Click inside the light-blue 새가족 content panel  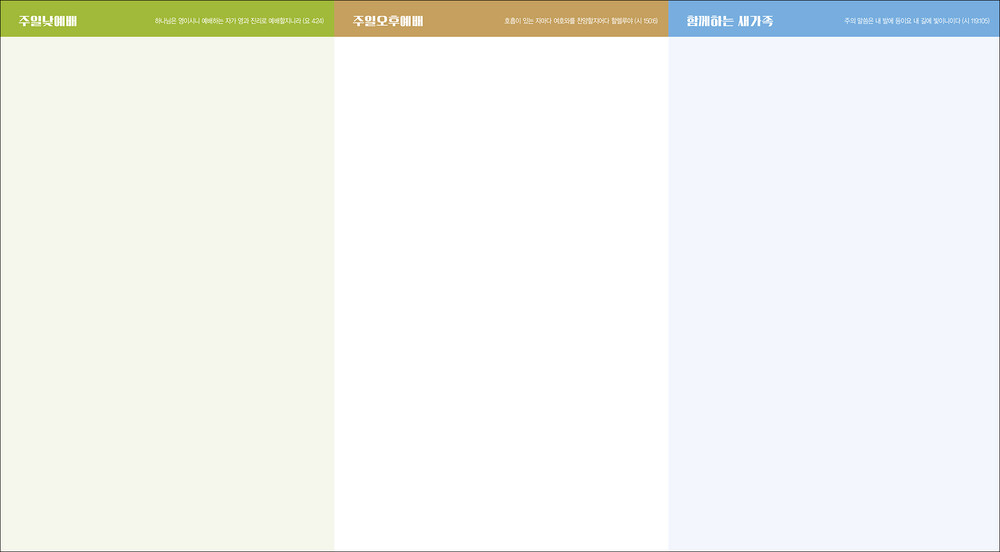(x=834, y=290)
